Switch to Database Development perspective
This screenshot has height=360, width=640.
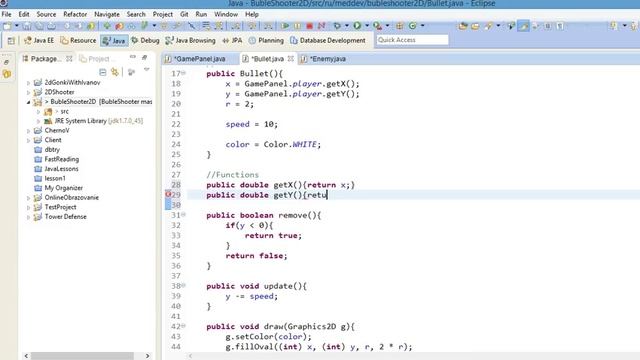pos(328,40)
